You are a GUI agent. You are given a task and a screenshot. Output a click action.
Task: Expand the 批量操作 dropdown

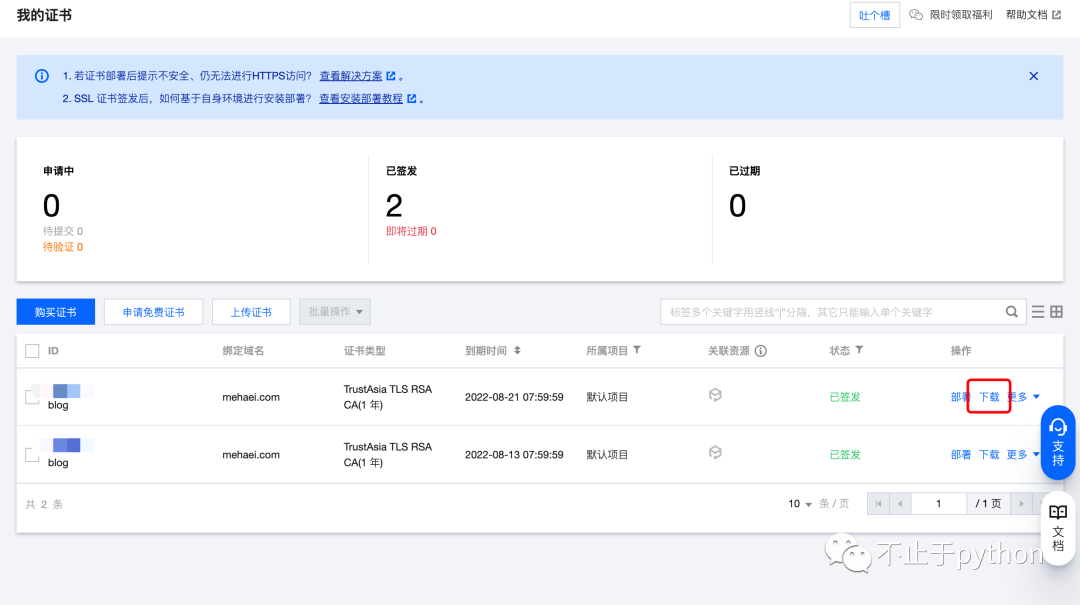click(335, 312)
